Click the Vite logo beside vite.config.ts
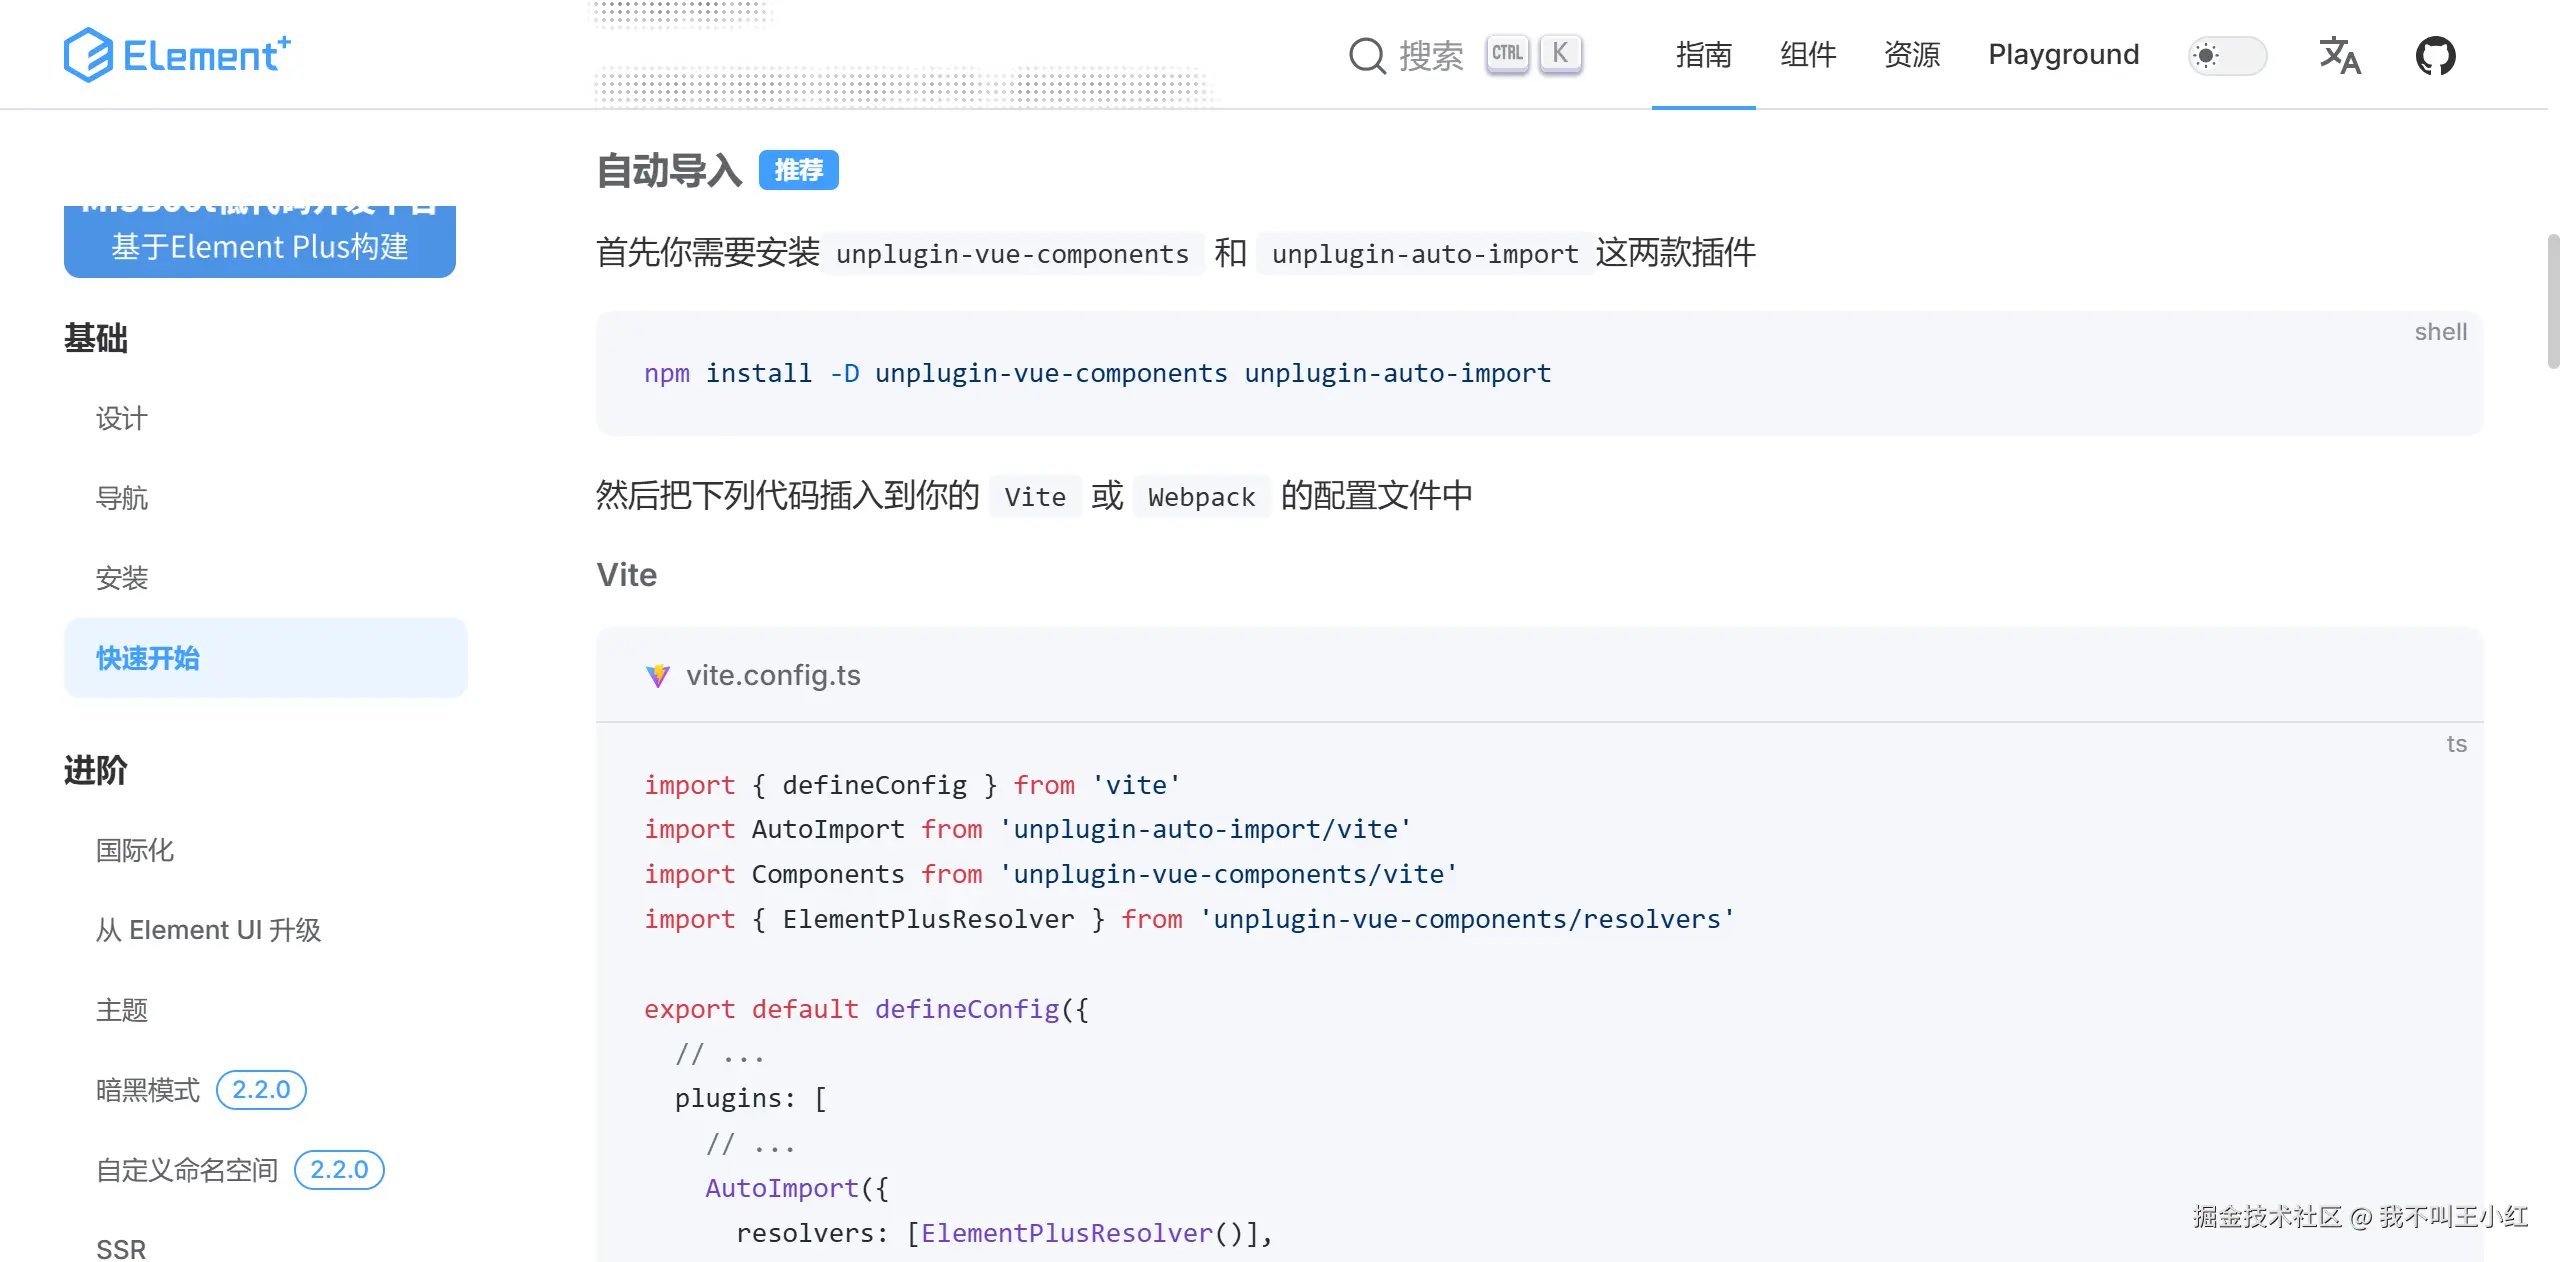The height and width of the screenshot is (1262, 2560). [x=657, y=676]
